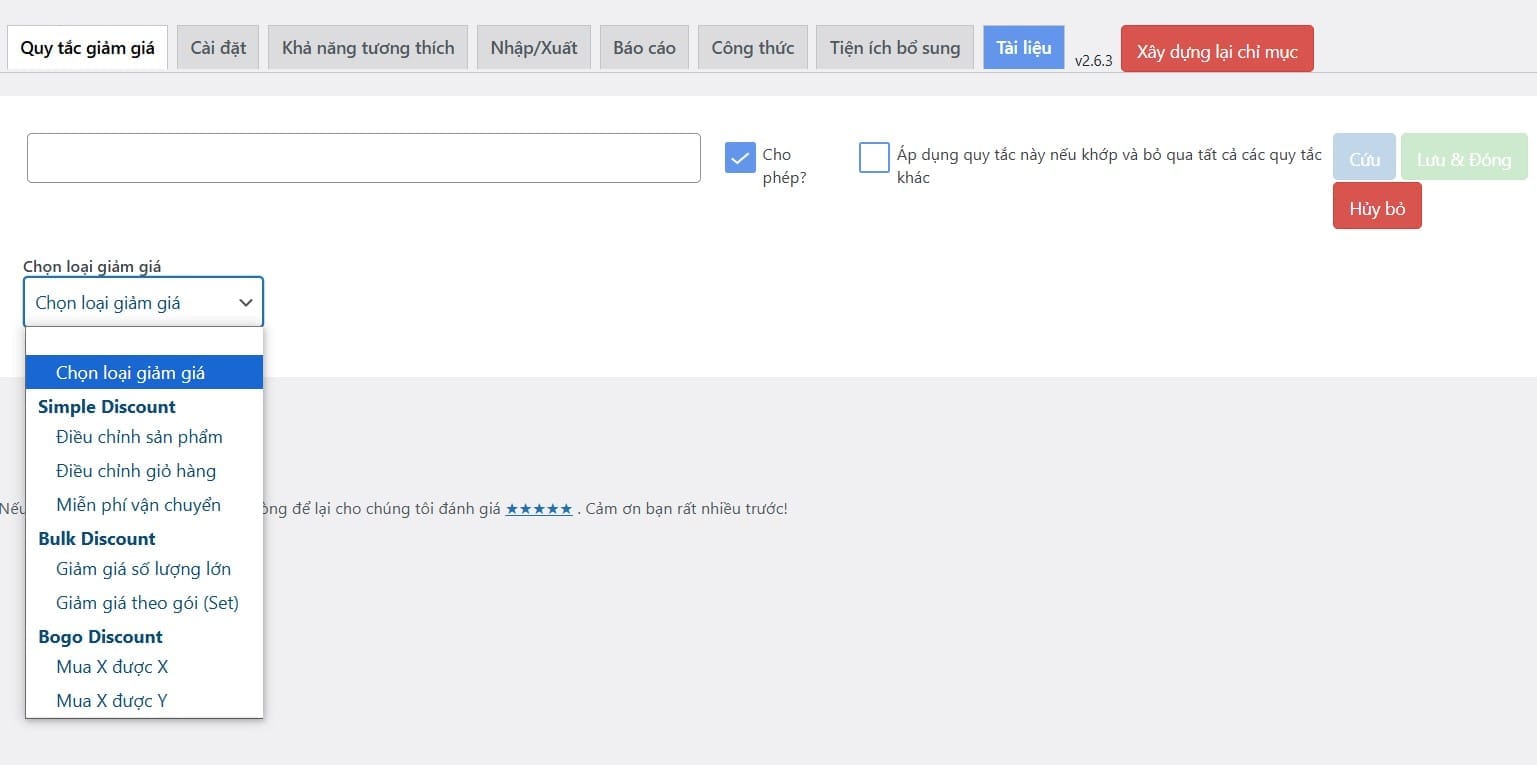Open the Cài đặt tab
1537x765 pixels.
point(218,48)
